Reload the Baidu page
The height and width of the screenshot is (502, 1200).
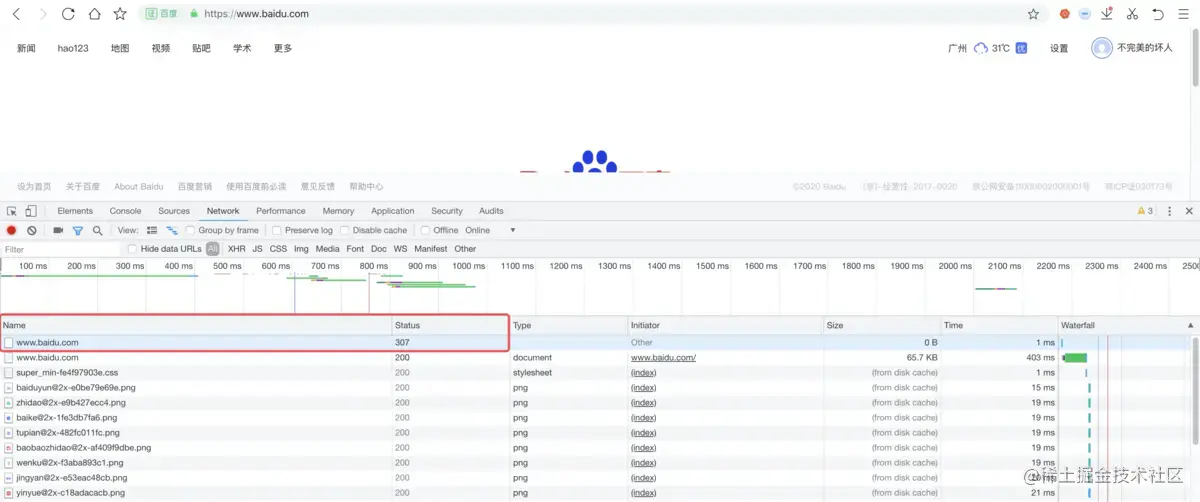(68, 14)
